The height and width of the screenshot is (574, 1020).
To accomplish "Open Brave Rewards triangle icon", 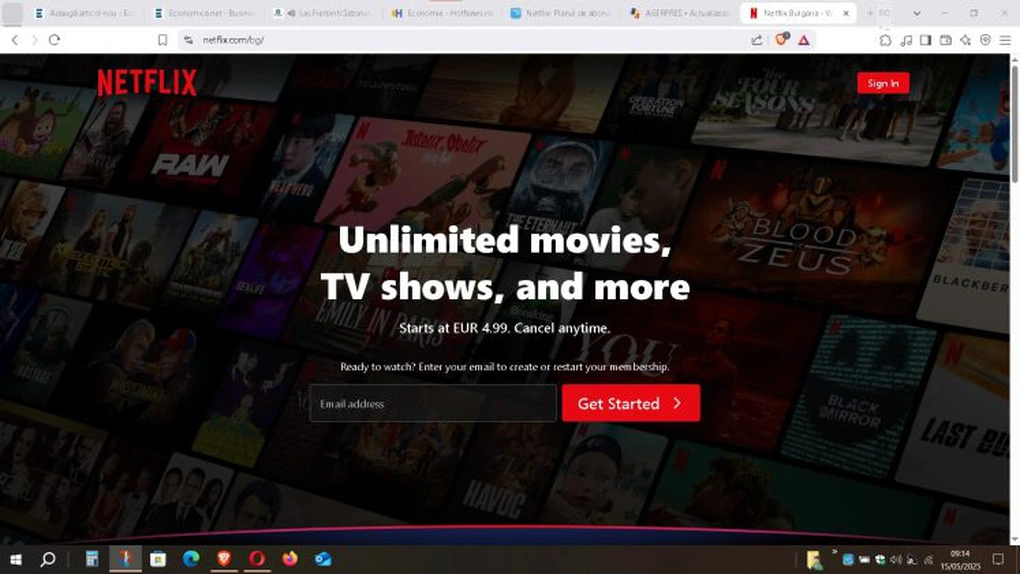I will [x=804, y=40].
